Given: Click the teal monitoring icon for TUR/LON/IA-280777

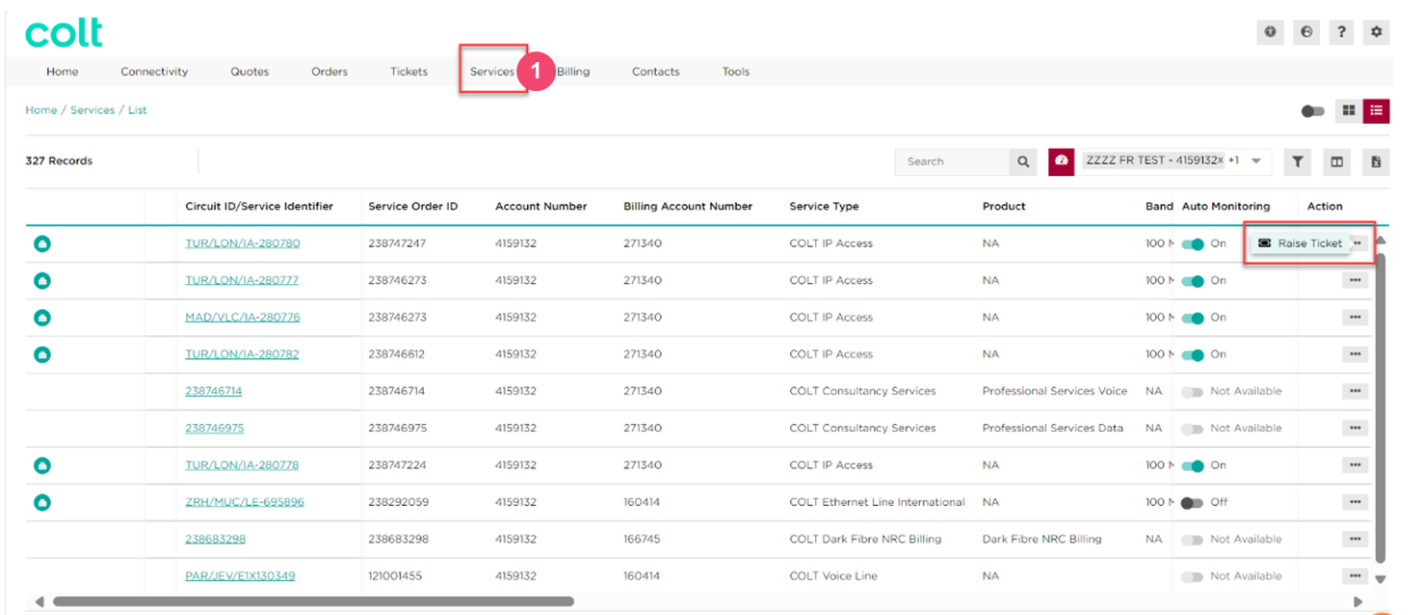Looking at the screenshot, I should click(x=42, y=280).
